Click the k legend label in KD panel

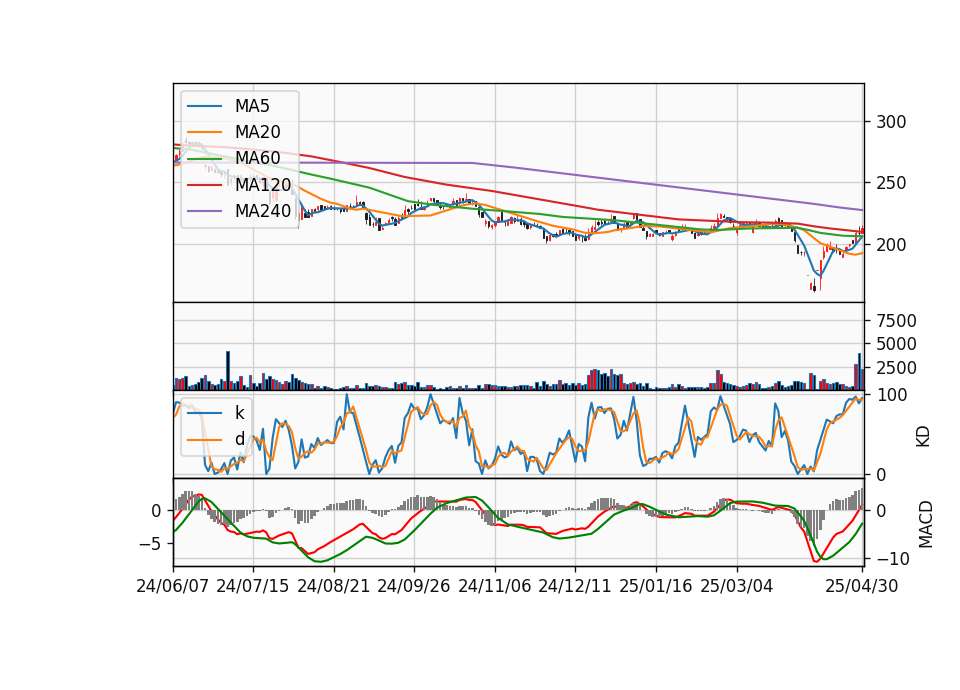point(239,413)
